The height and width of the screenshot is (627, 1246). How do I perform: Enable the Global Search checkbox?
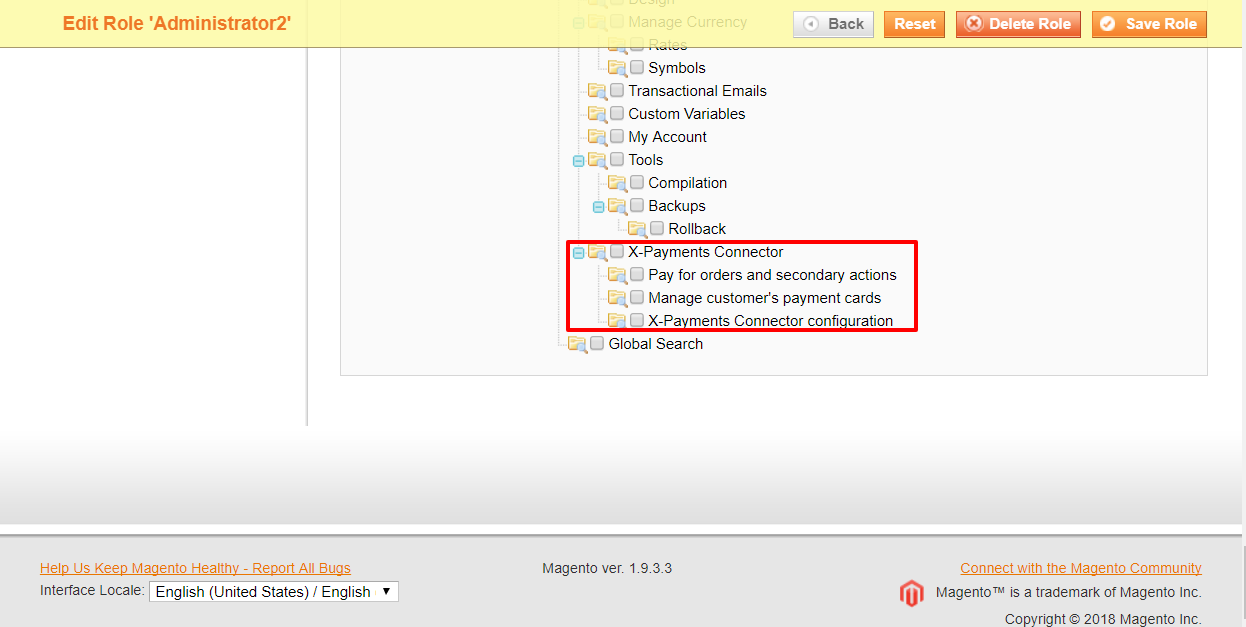click(x=597, y=343)
